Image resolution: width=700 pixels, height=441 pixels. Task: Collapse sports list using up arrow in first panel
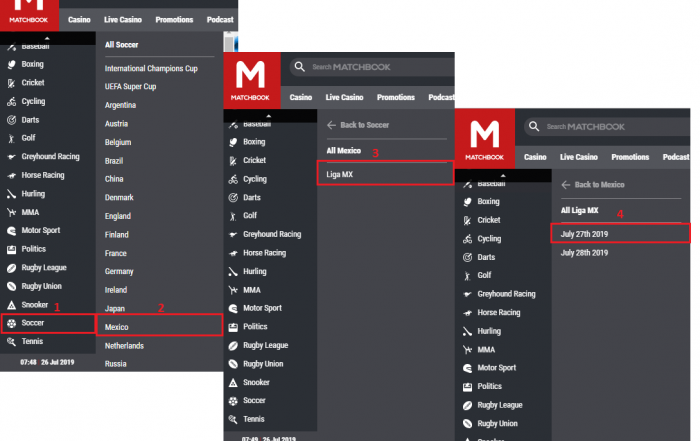[47, 38]
